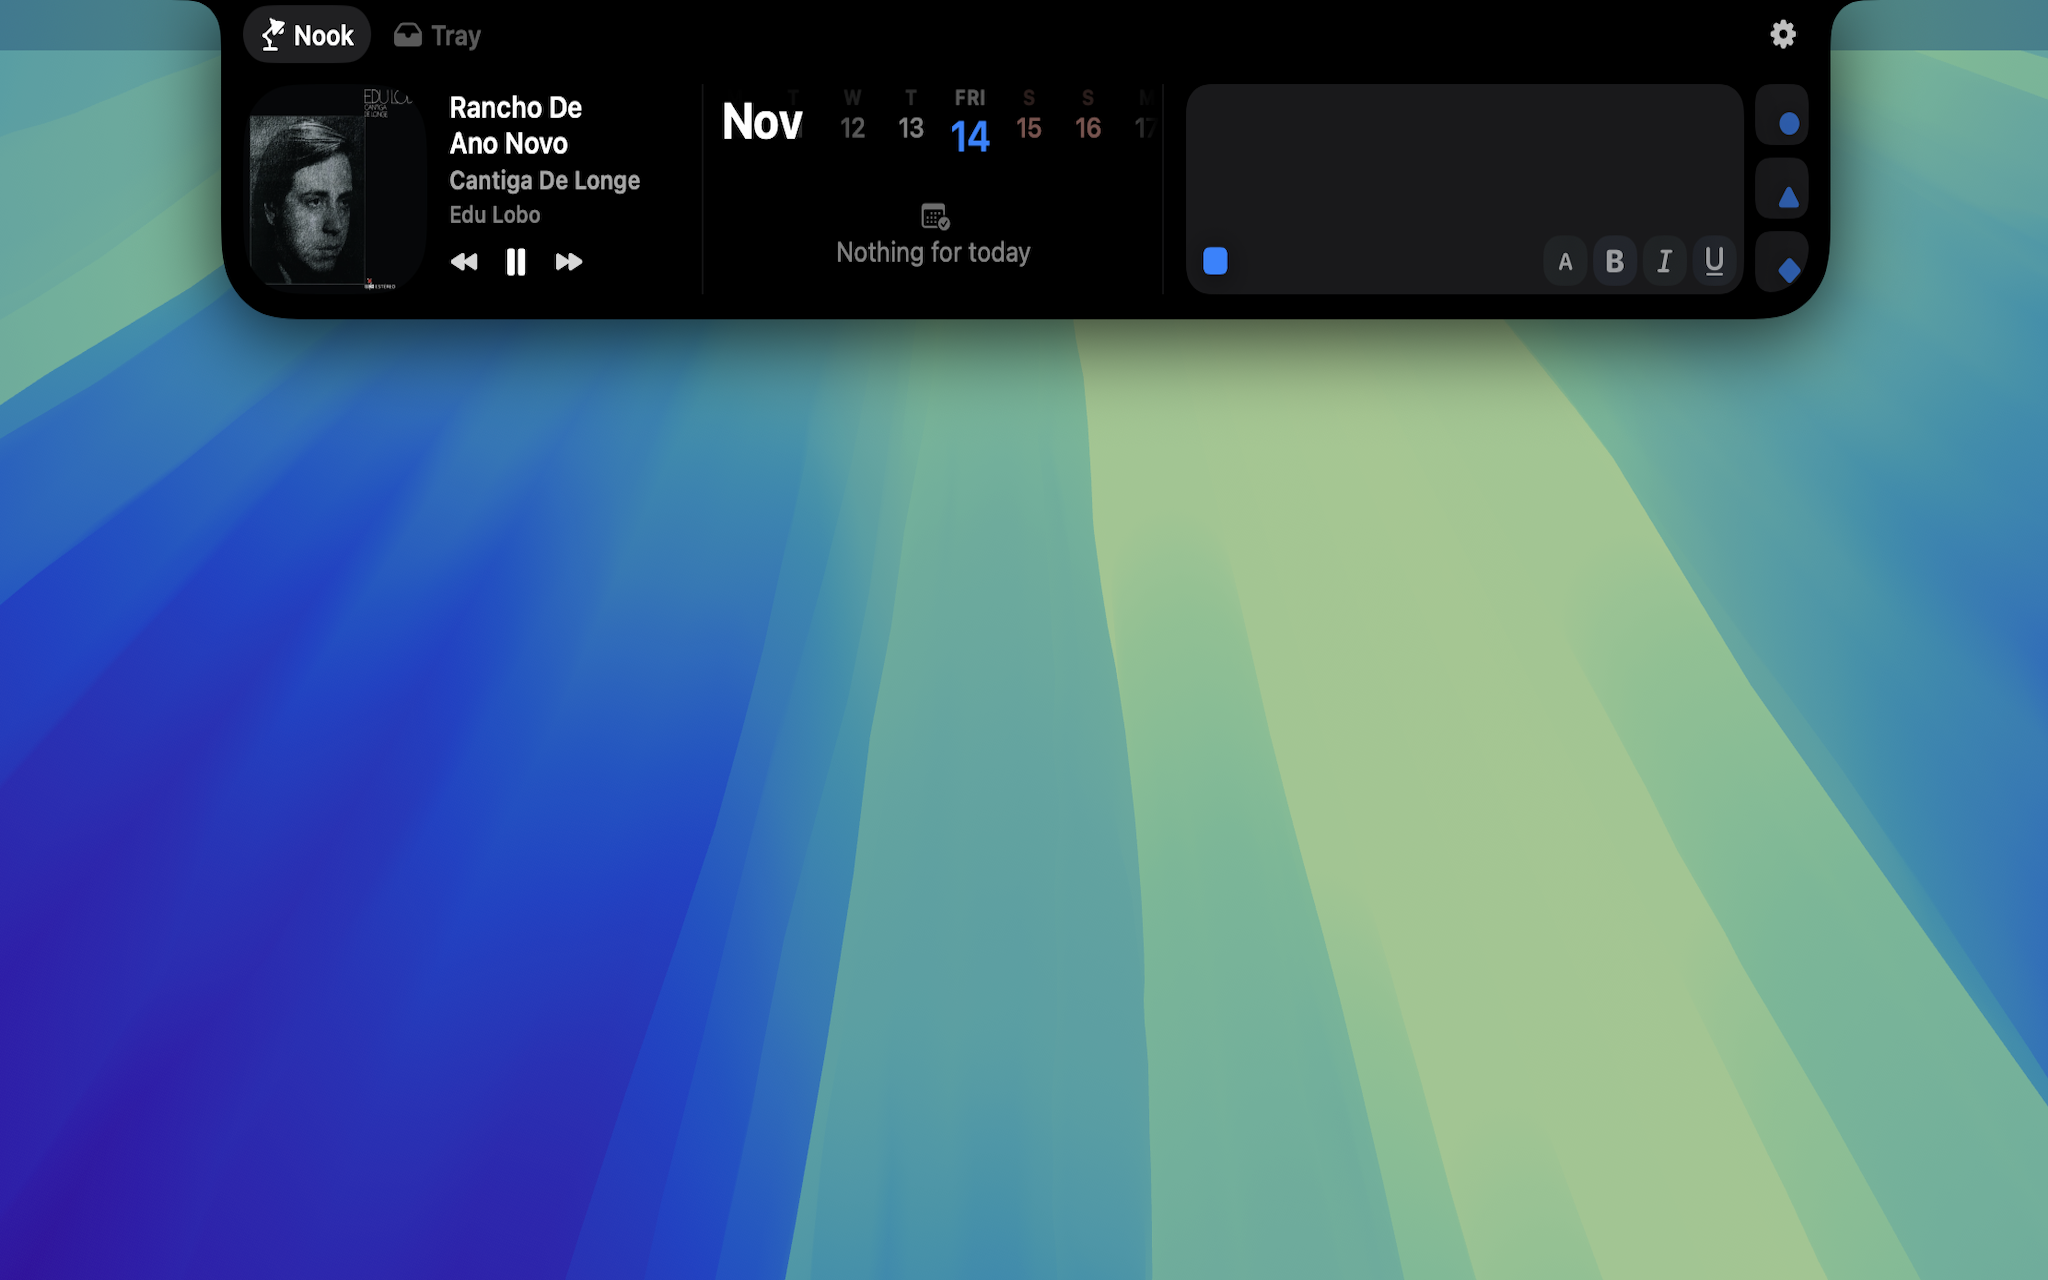Go back to previous track
The width and height of the screenshot is (2048, 1280).
coord(464,262)
